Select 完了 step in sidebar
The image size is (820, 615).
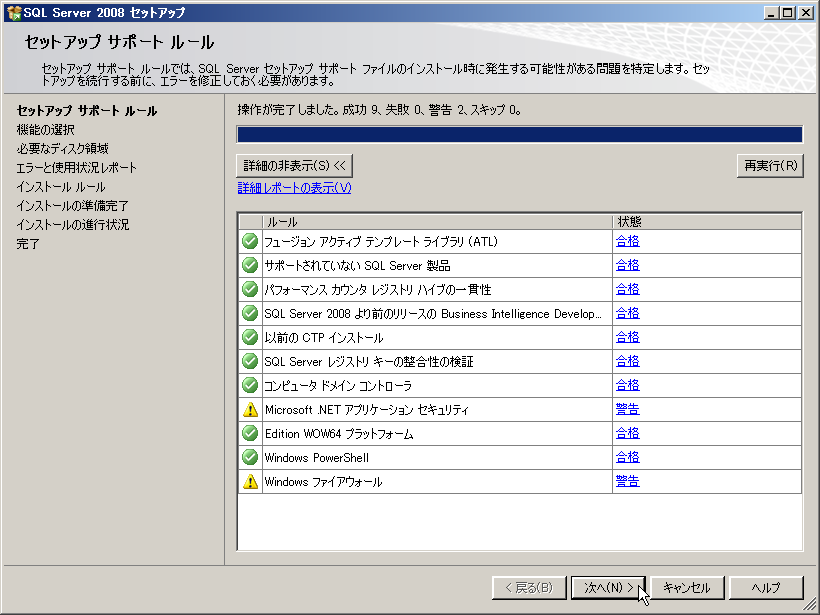coord(28,244)
